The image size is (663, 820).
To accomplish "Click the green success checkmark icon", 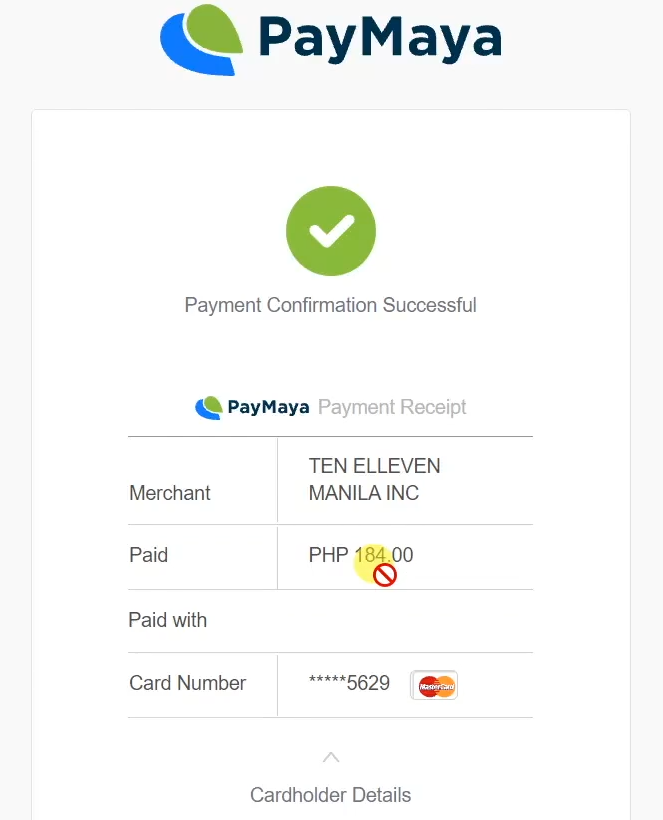I will tap(331, 231).
